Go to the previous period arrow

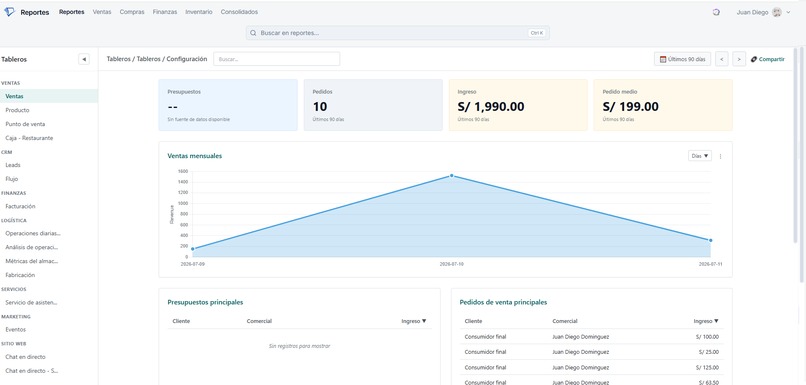[722, 59]
